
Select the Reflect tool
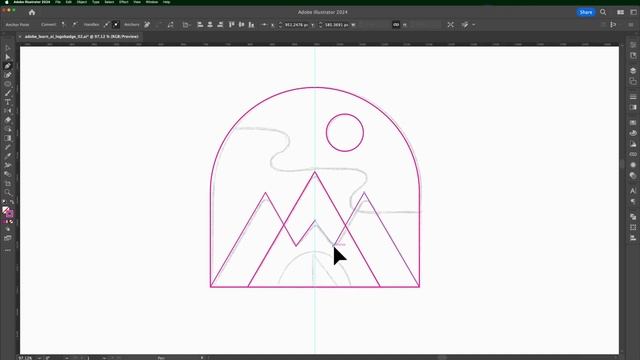click(x=8, y=111)
